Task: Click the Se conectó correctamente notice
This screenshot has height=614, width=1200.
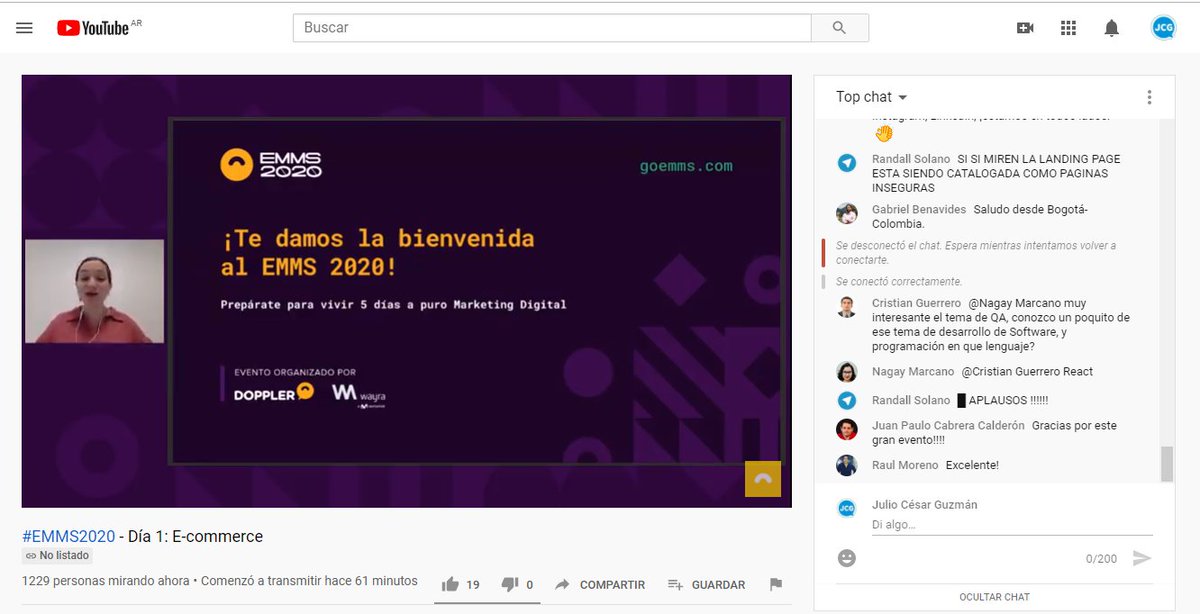Action: pyautogui.click(x=899, y=282)
